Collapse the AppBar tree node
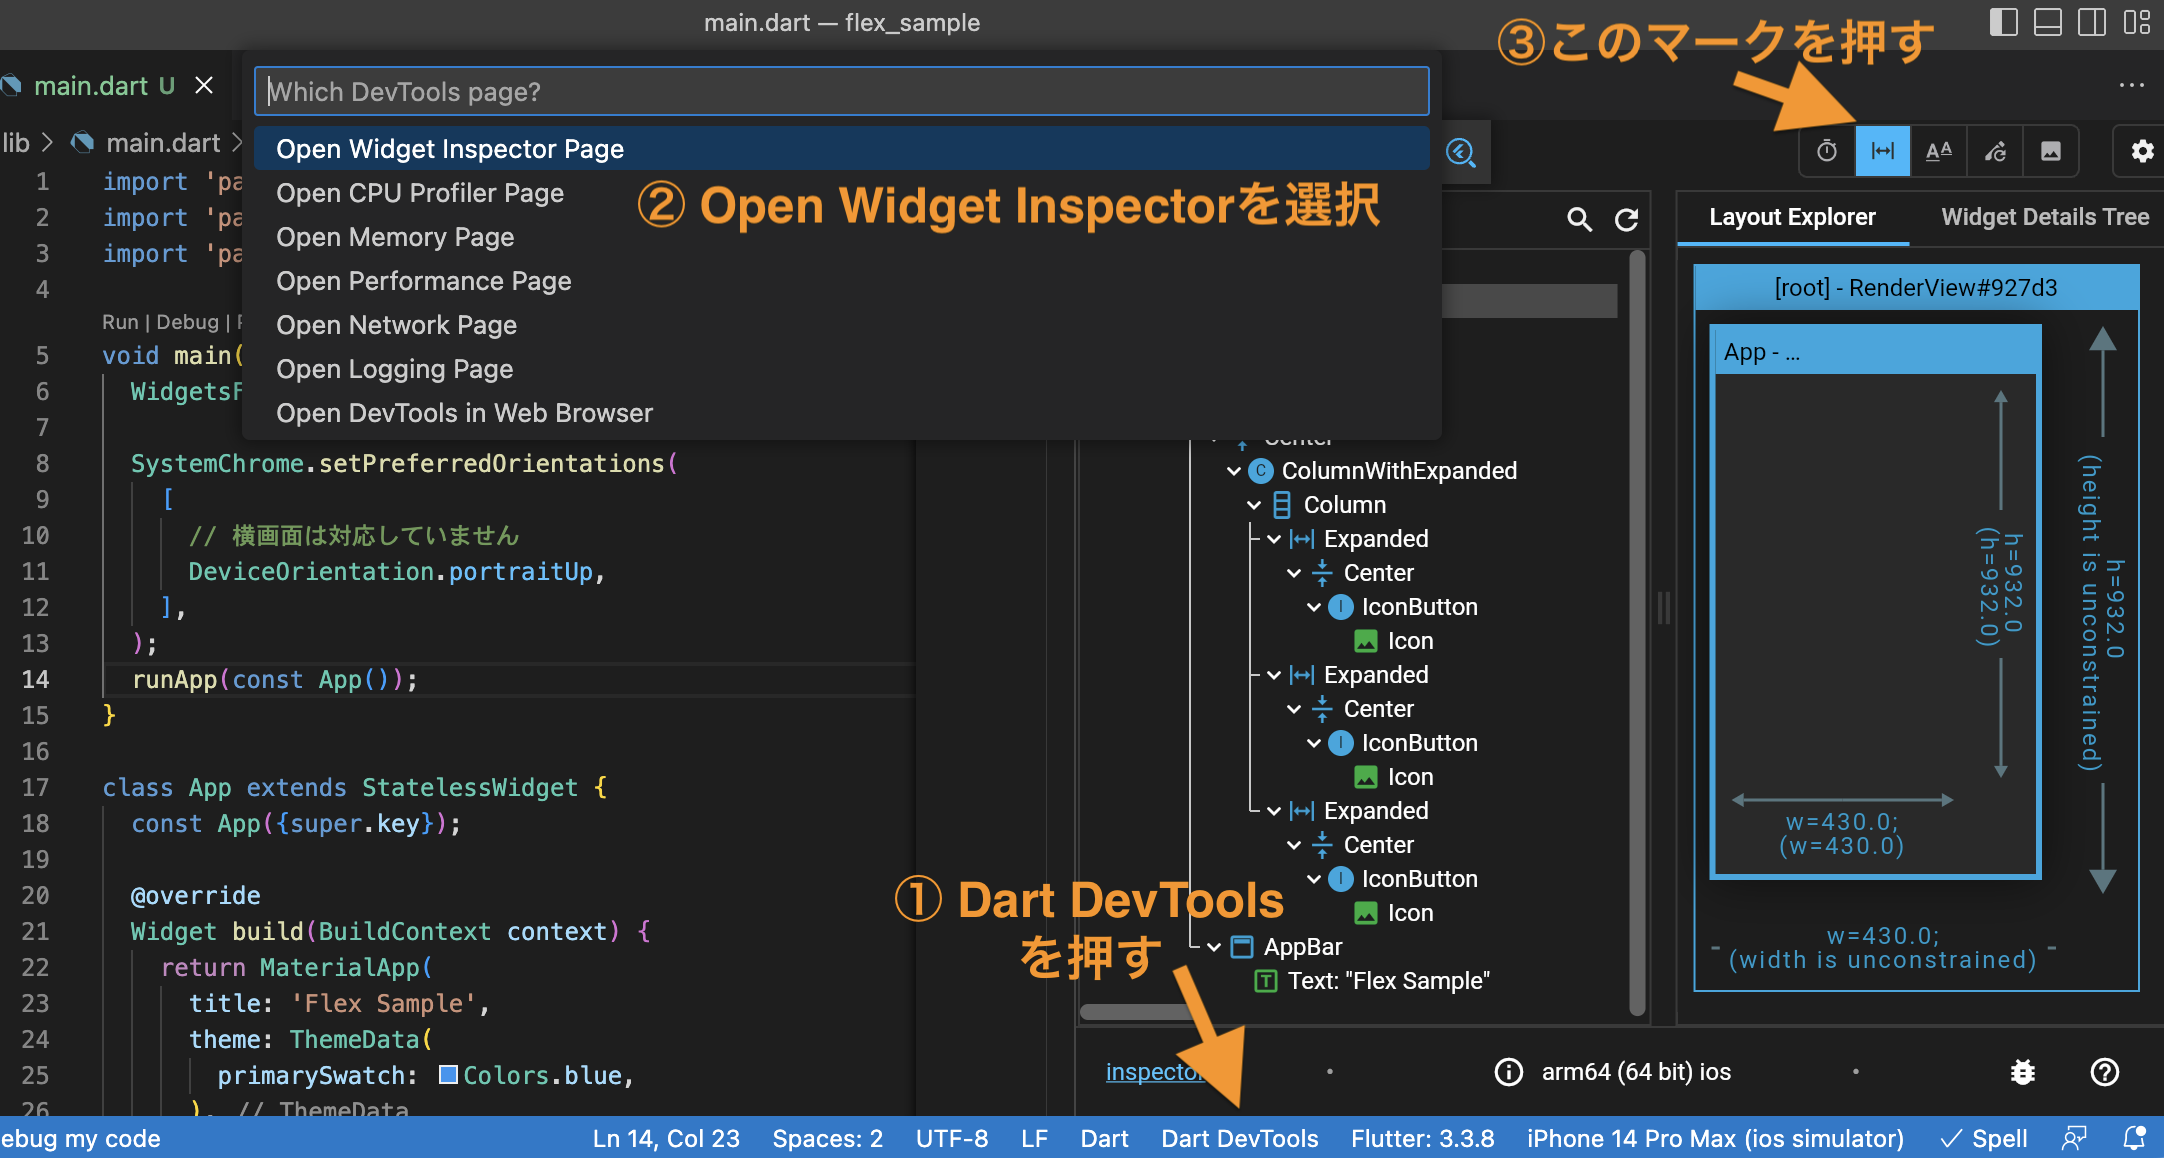The image size is (2164, 1158). pyautogui.click(x=1214, y=947)
